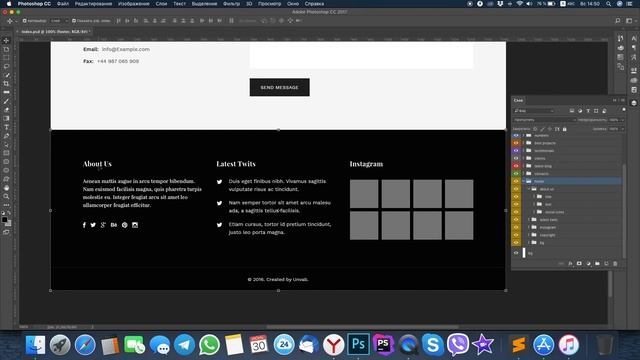Viewport: 640px width, 360px height.
Task: Open the Редактирование menu
Action: click(x=93, y=4)
